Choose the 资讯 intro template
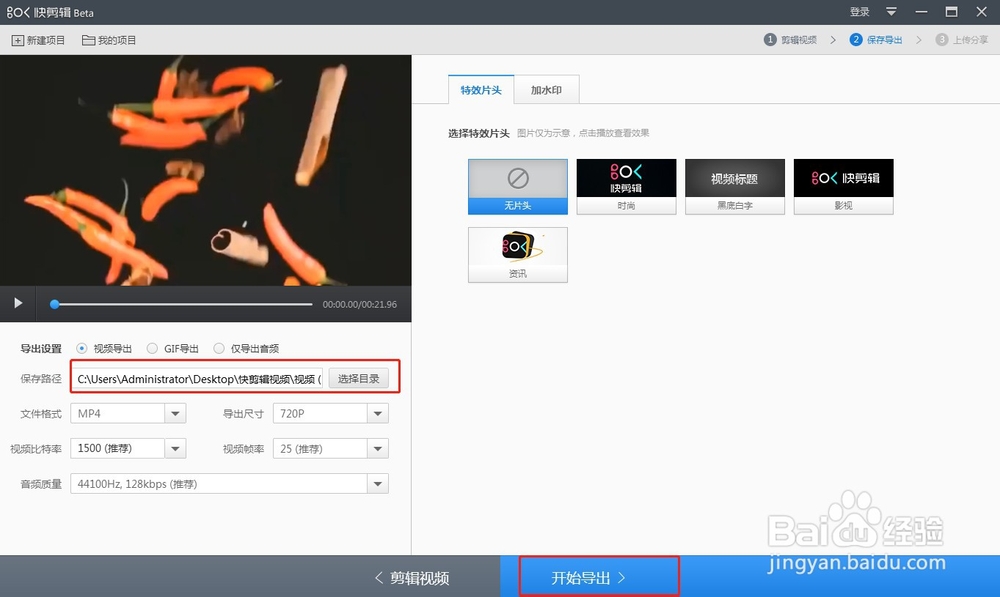The width and height of the screenshot is (1000, 597). pos(517,254)
